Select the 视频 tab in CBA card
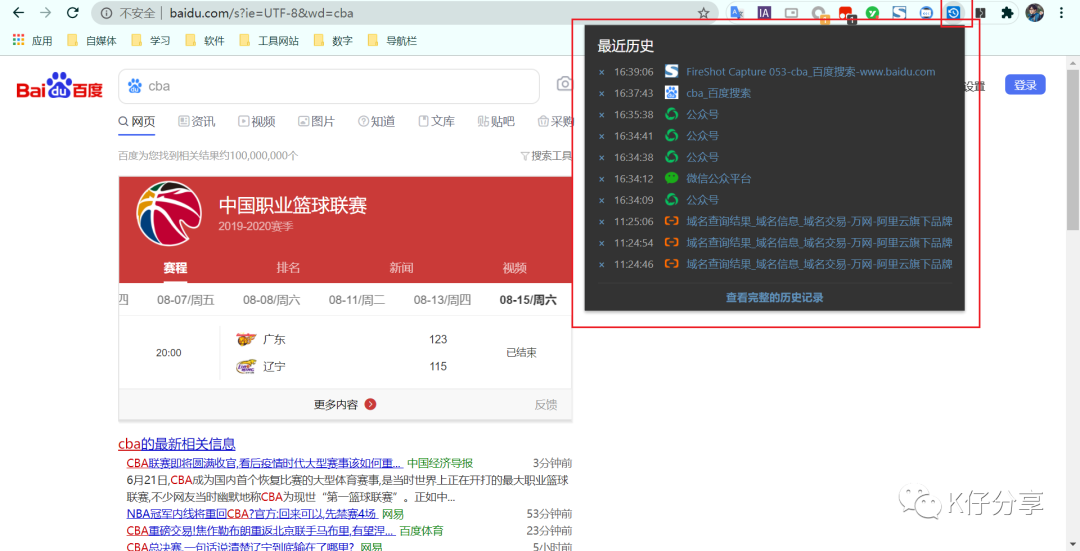The height and width of the screenshot is (551, 1080). click(x=514, y=267)
